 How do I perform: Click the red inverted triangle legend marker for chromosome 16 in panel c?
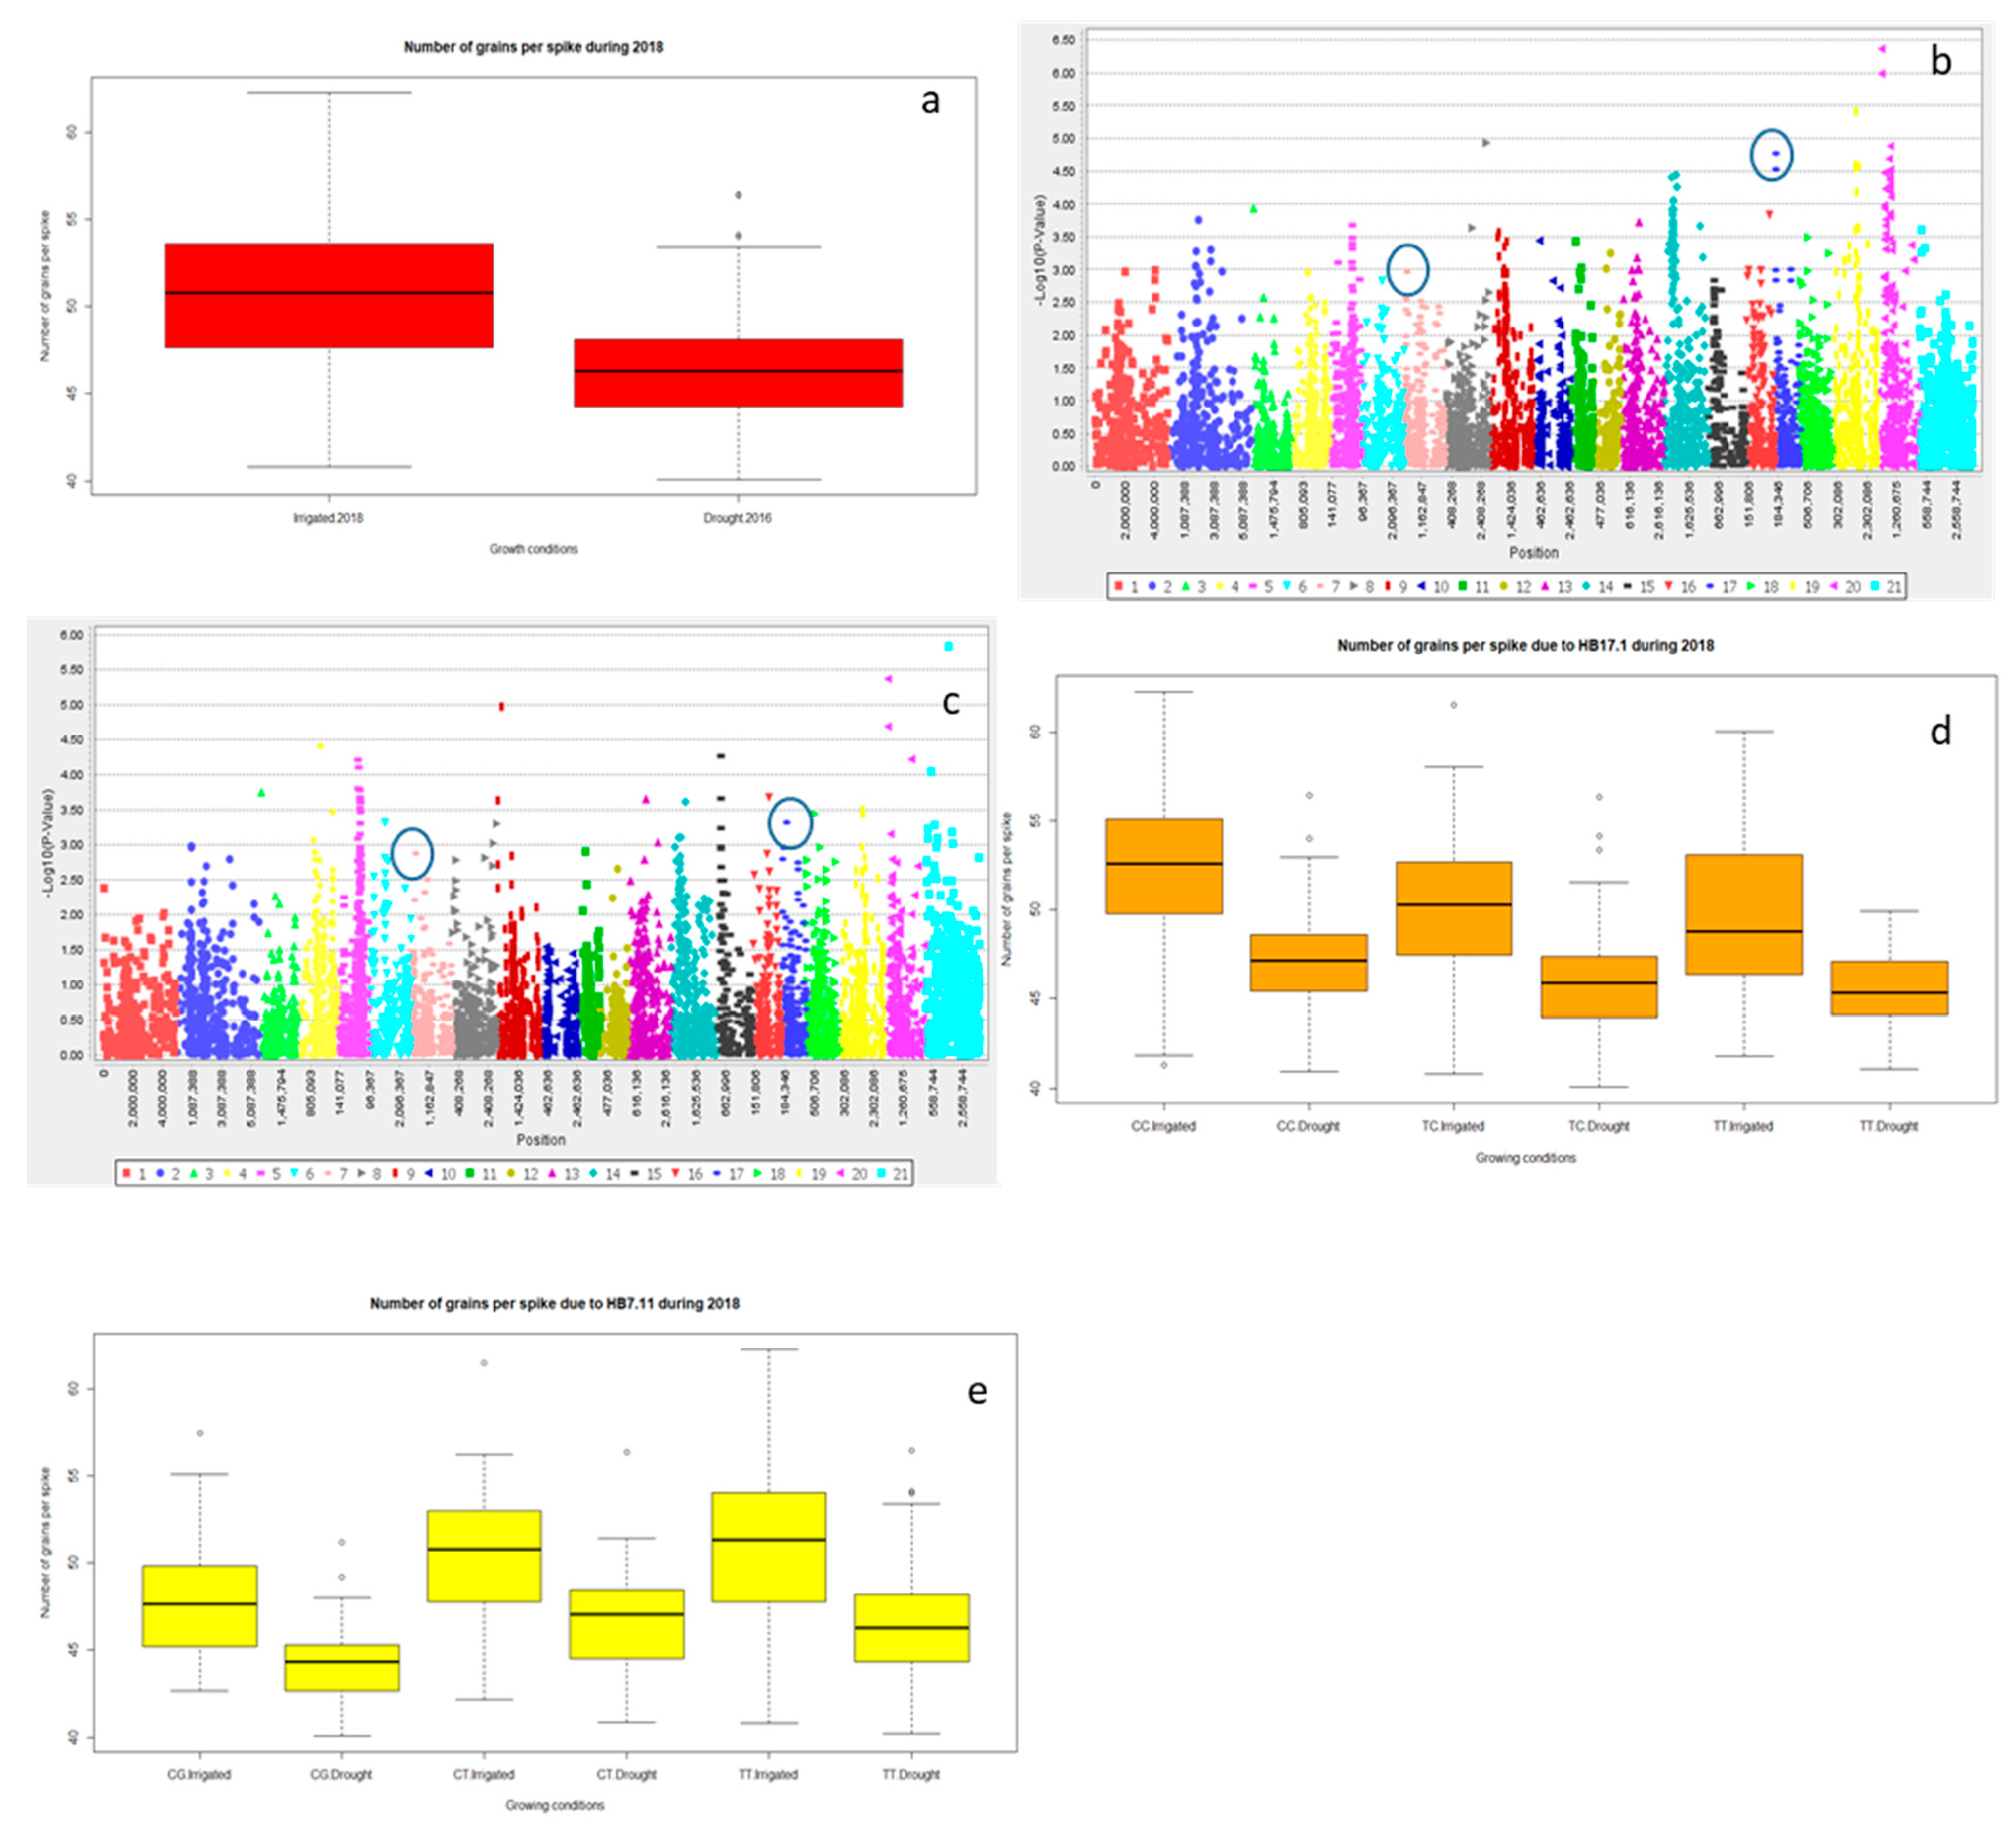pos(675,1173)
